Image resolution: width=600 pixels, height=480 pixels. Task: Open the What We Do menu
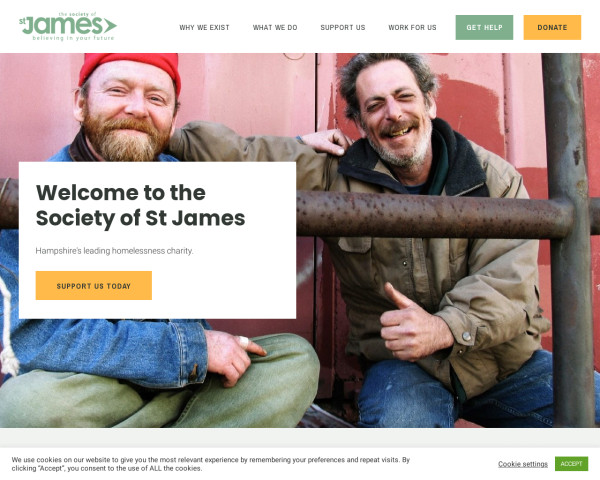(x=275, y=28)
